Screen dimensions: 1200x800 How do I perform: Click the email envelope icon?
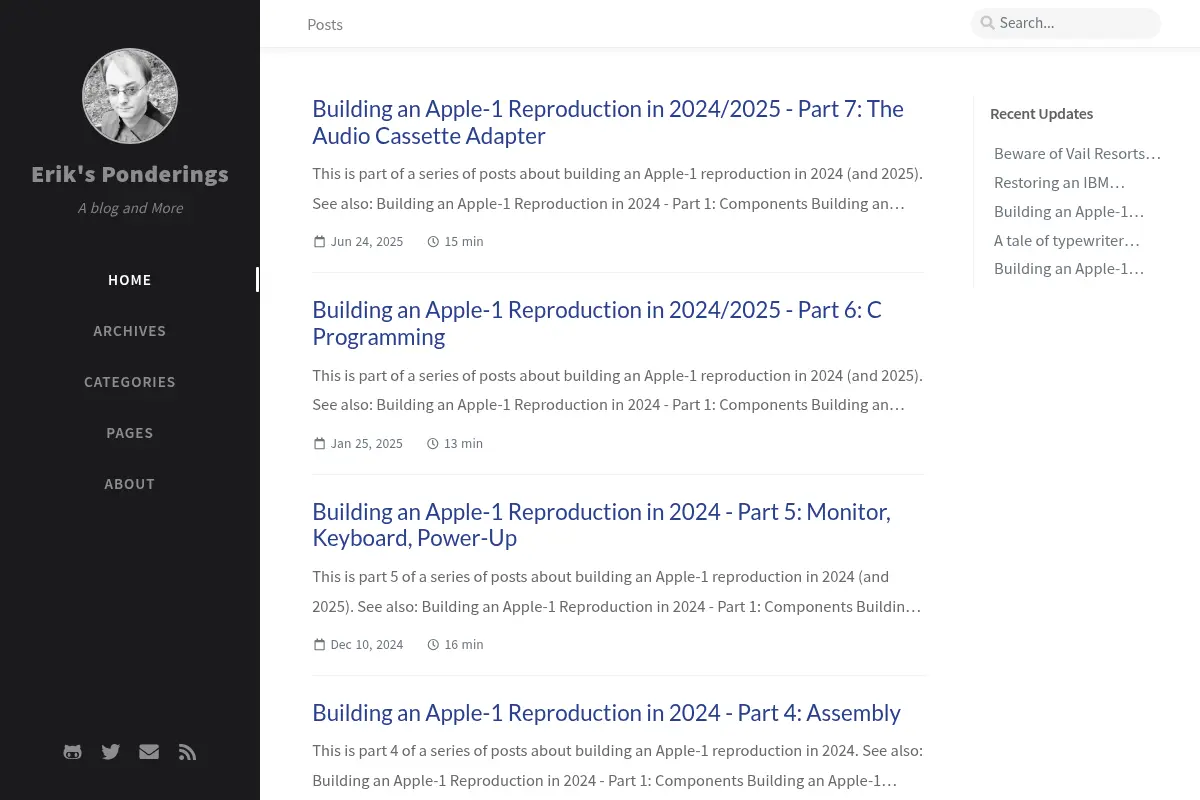click(149, 752)
